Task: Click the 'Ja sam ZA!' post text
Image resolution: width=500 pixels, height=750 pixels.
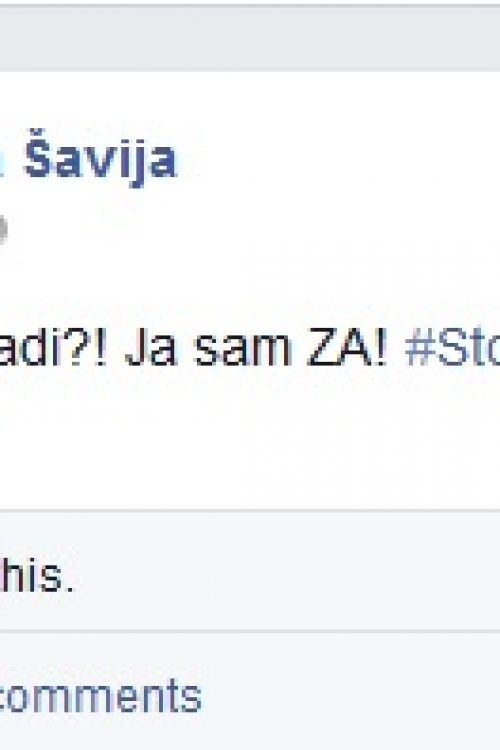Action: coord(256,349)
